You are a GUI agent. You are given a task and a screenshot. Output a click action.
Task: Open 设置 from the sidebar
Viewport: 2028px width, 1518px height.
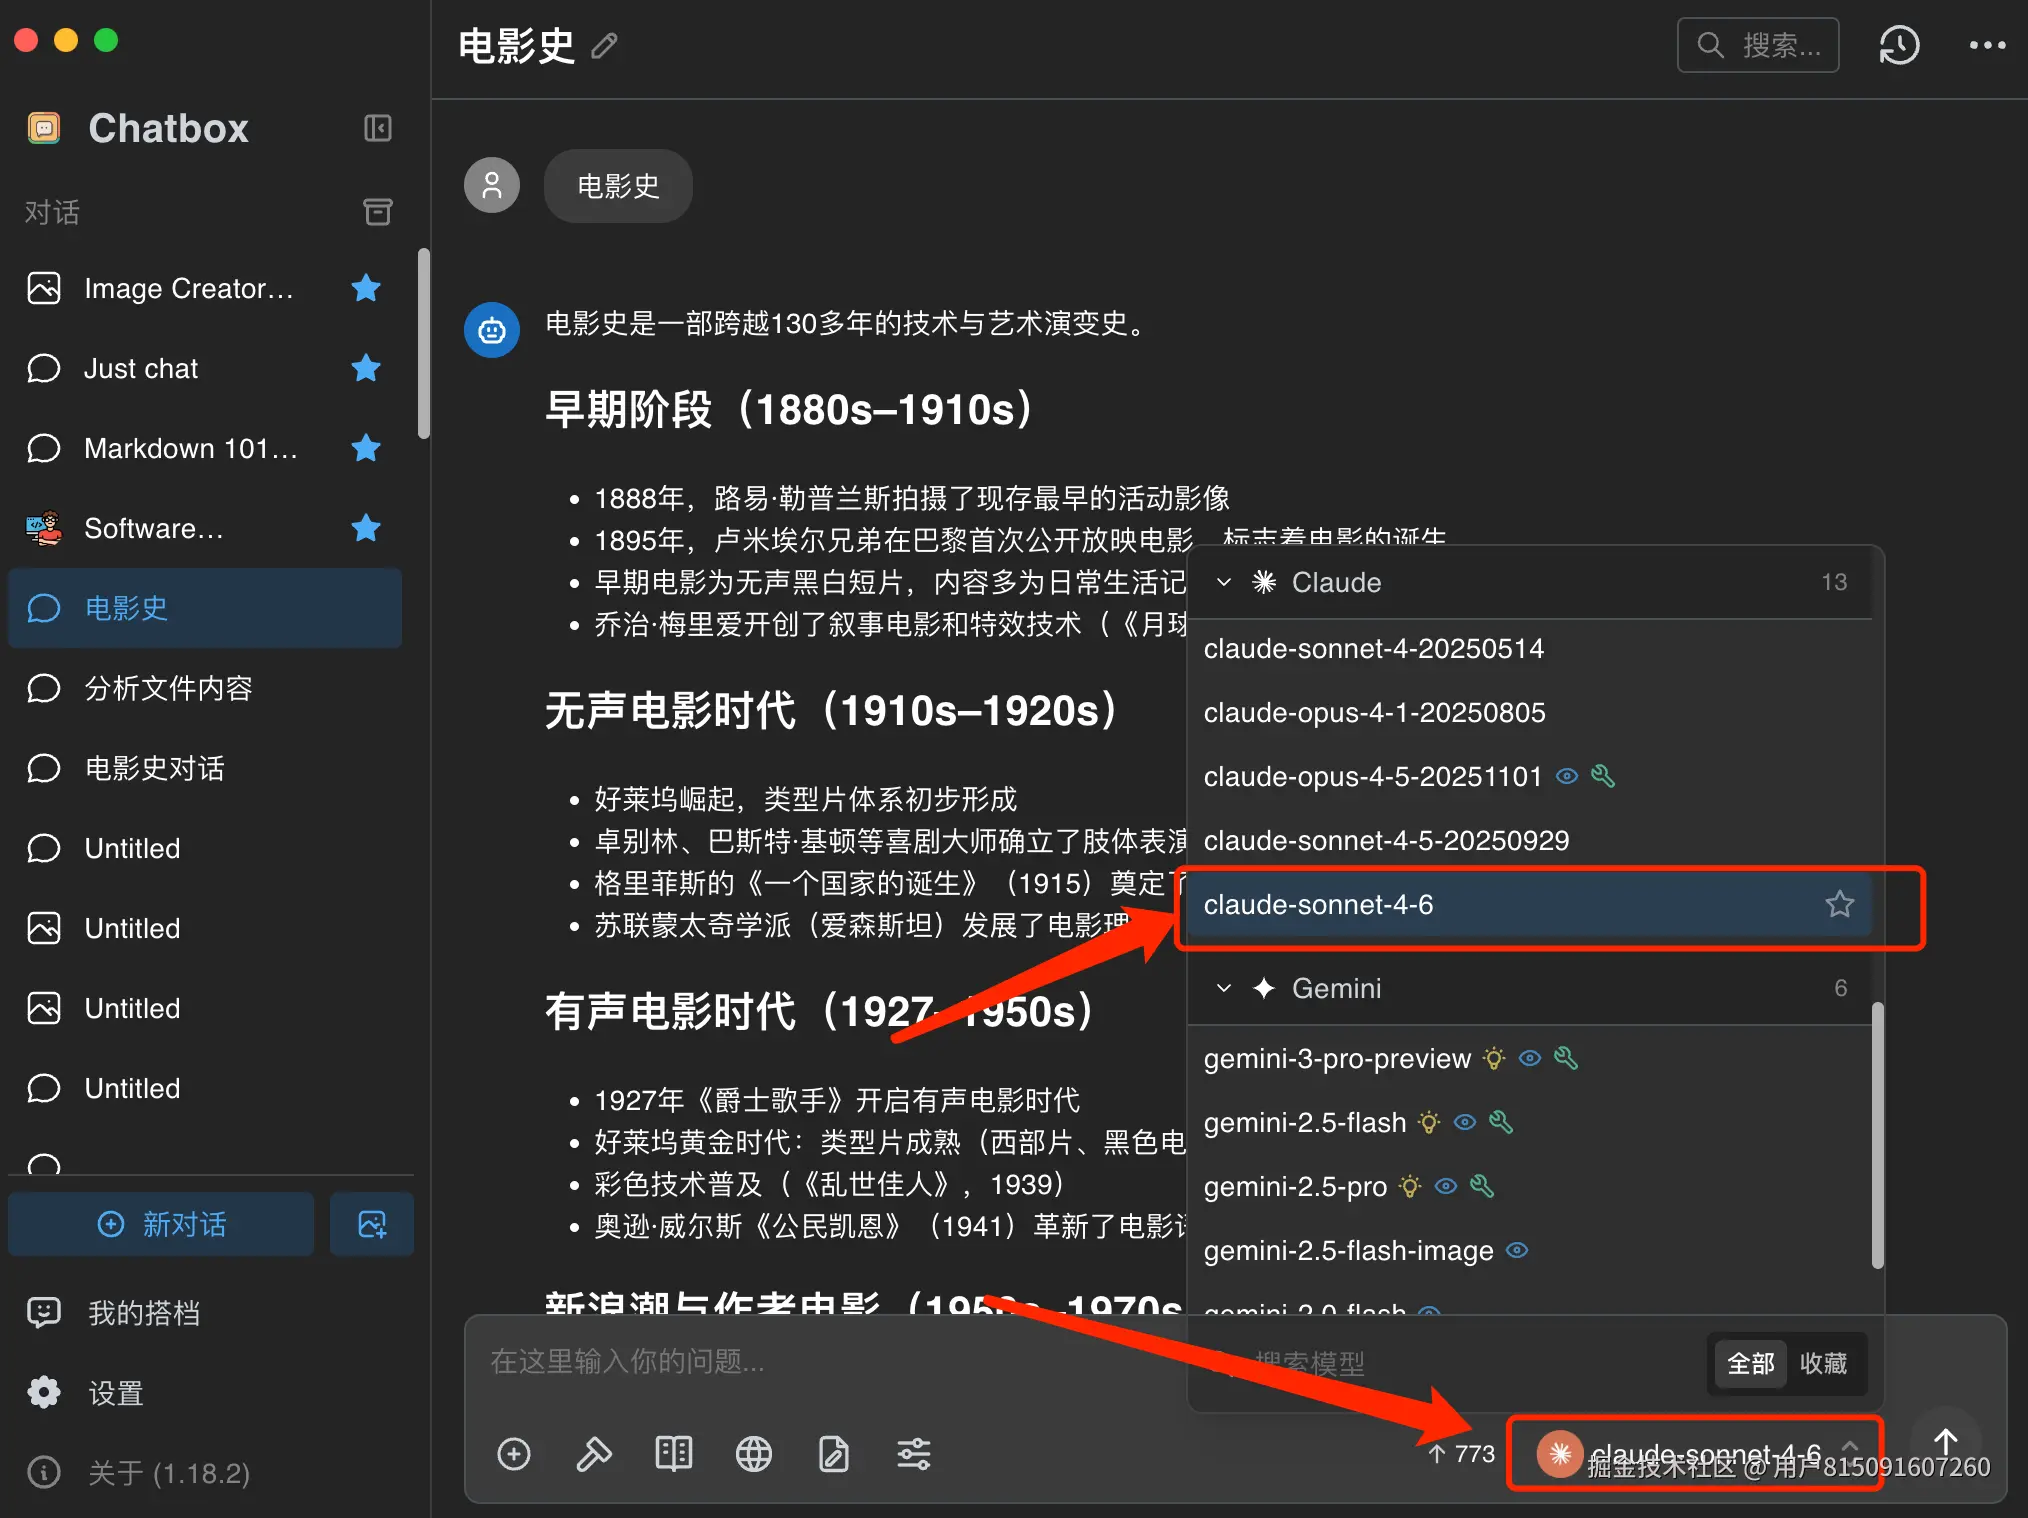pos(114,1392)
